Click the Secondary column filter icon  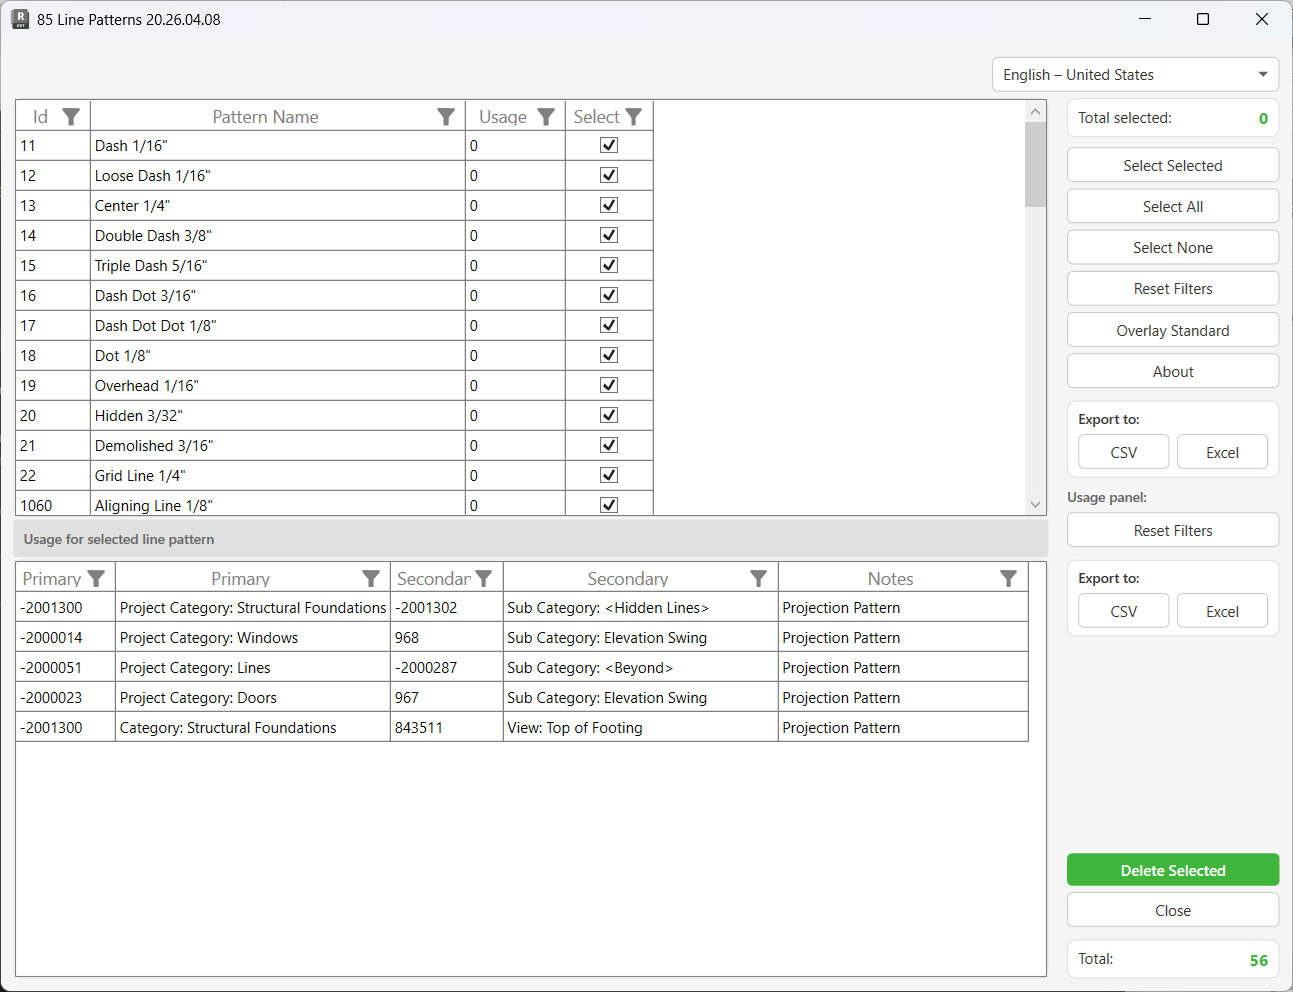click(758, 578)
